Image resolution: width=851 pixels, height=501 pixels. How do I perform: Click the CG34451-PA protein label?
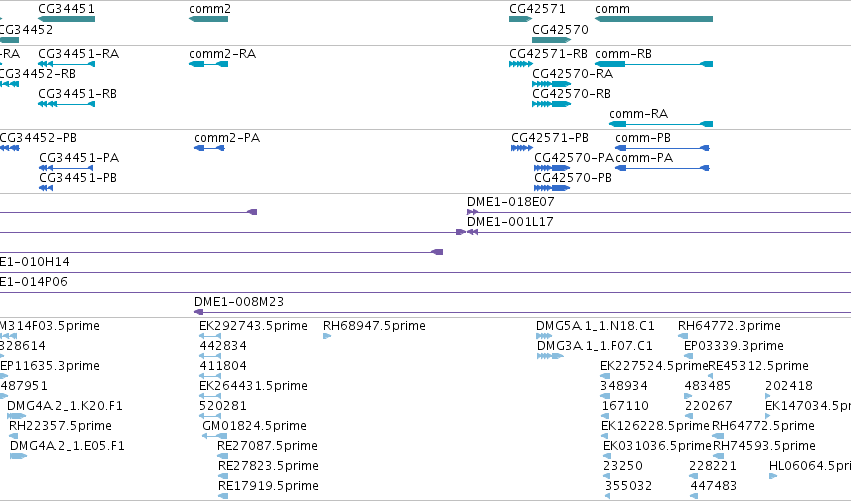pos(79,158)
